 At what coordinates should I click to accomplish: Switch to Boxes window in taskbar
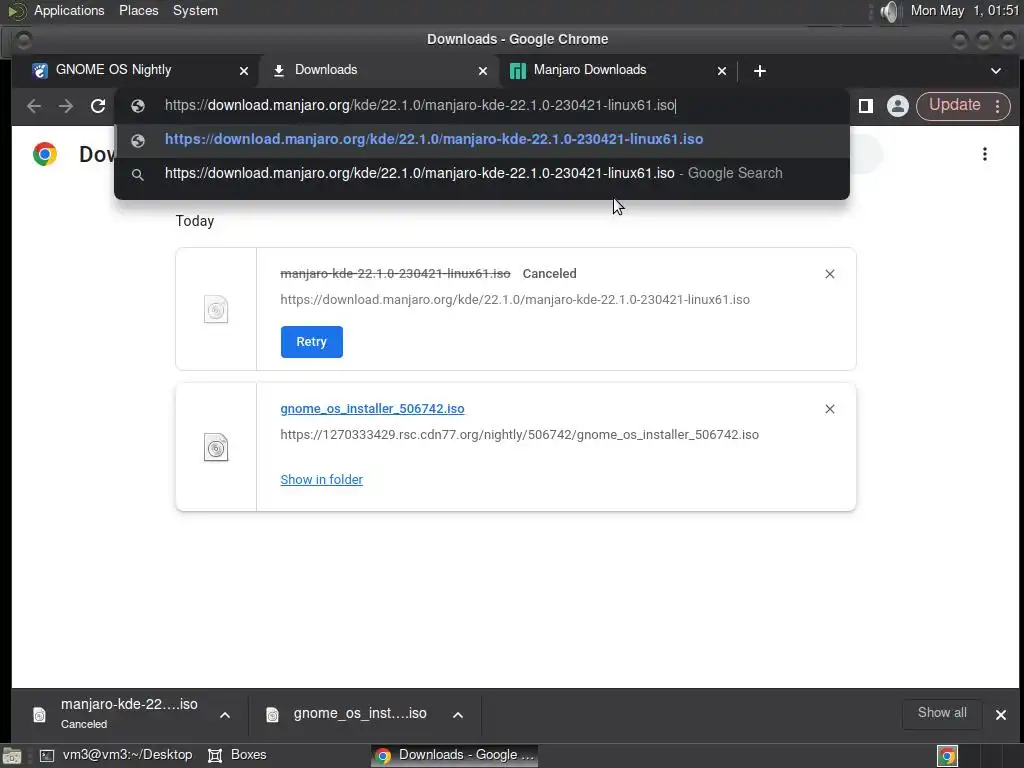[x=237, y=755]
